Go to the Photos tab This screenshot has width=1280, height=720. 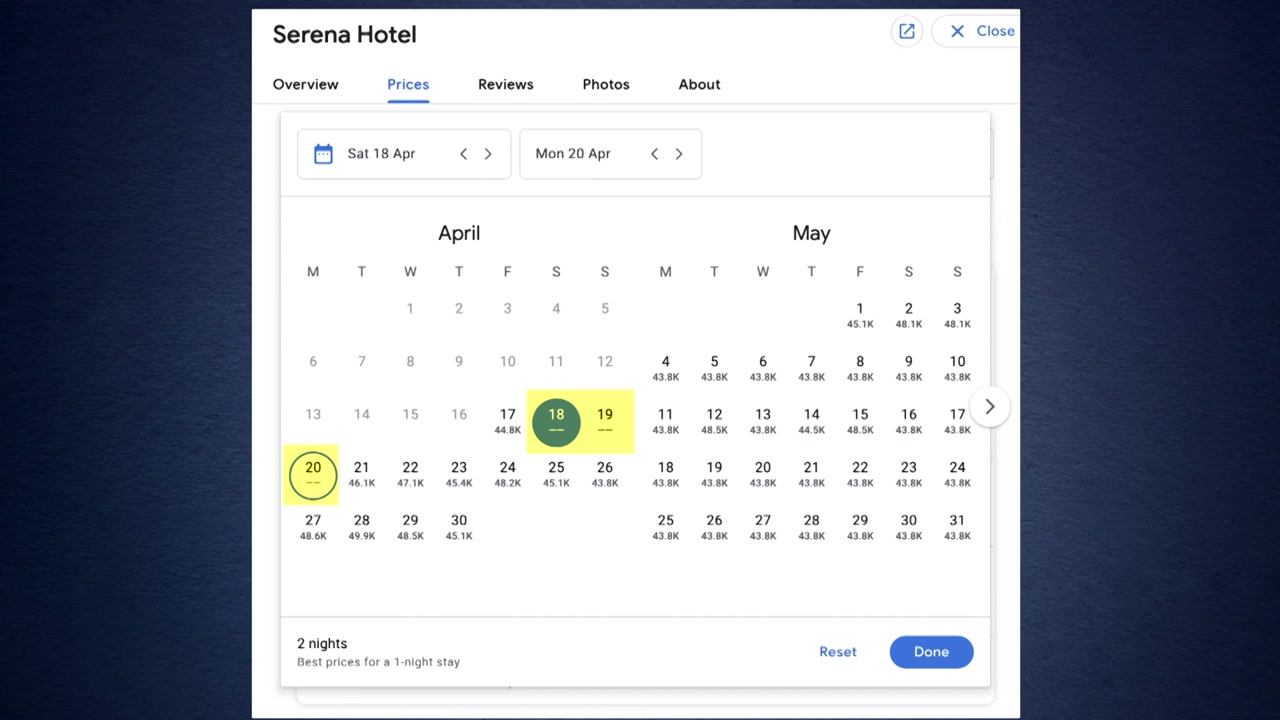click(606, 84)
